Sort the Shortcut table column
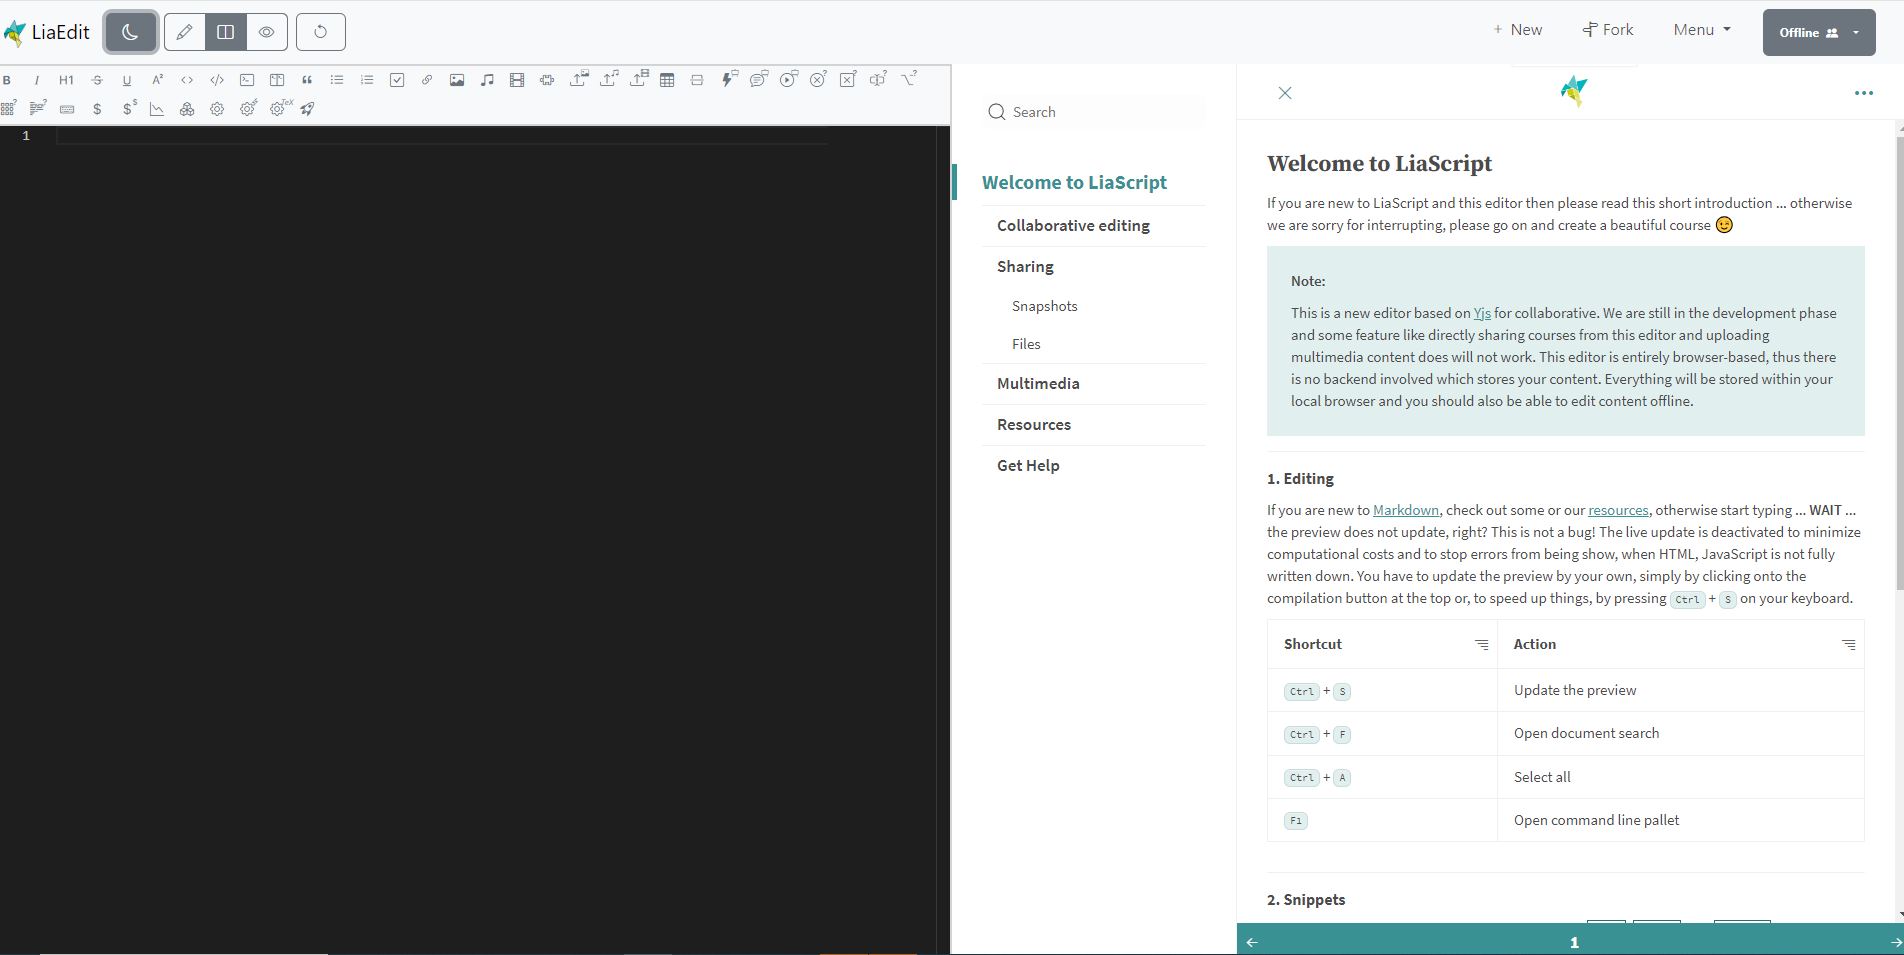1904x955 pixels. (x=1481, y=645)
